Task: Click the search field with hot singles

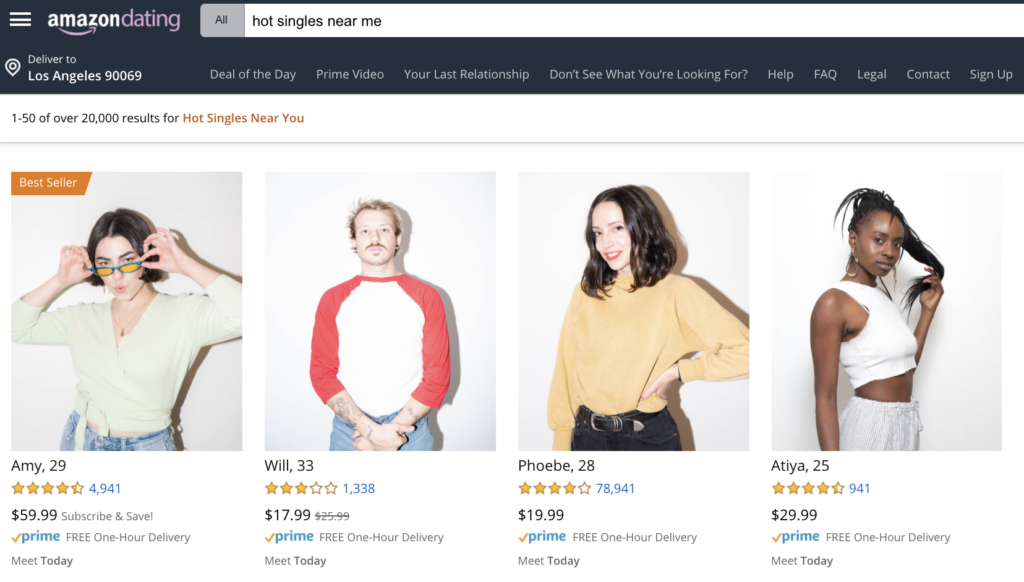Action: pos(633,20)
